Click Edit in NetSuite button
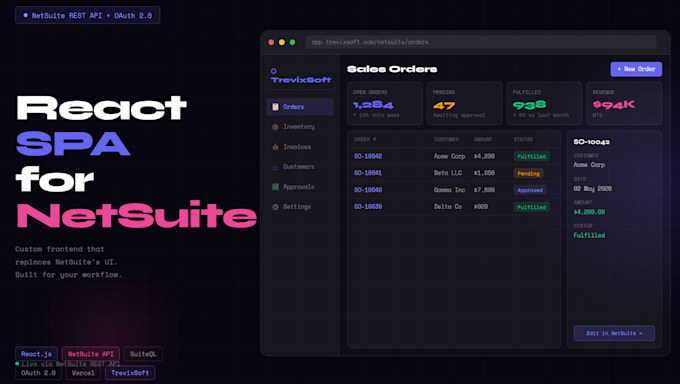680x384 pixels. click(x=614, y=333)
